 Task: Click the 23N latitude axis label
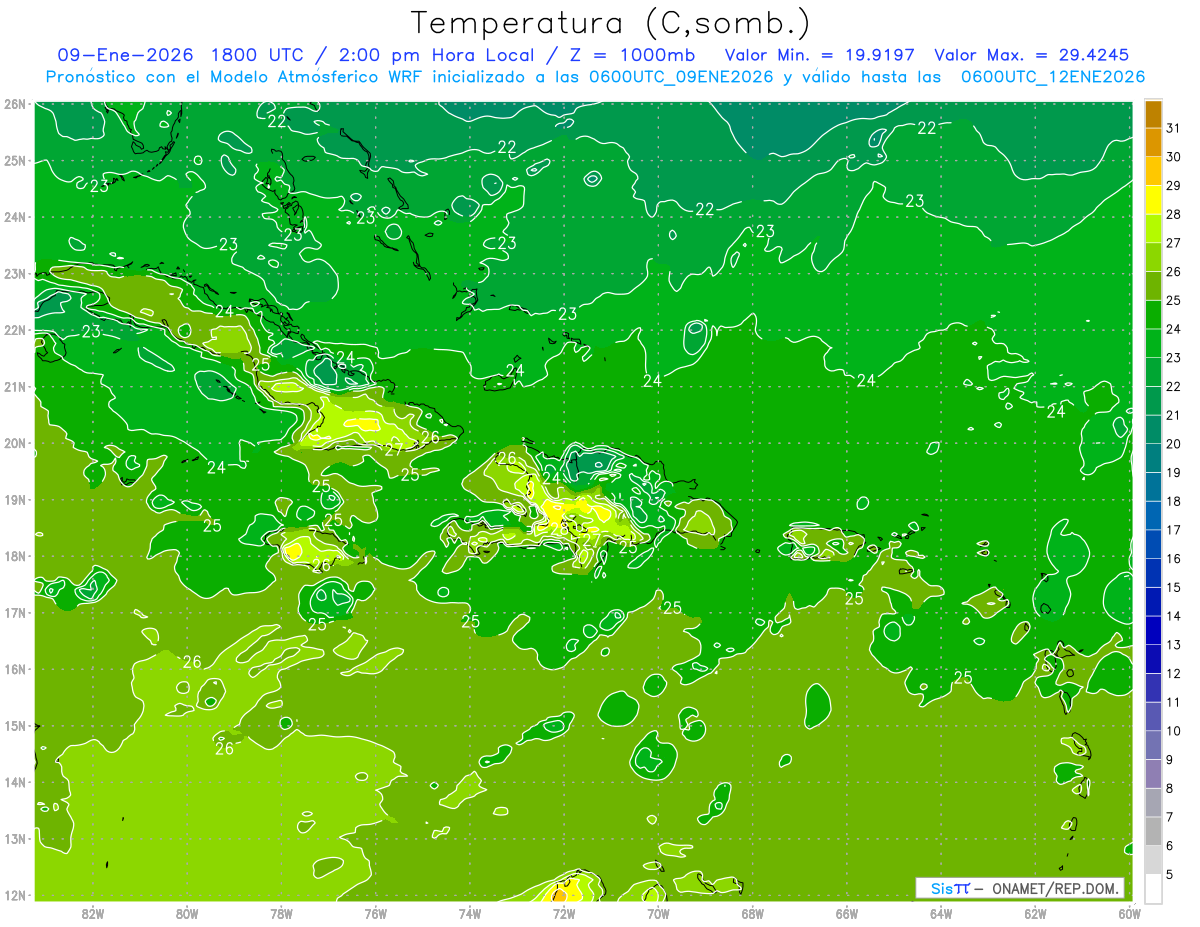coord(14,273)
